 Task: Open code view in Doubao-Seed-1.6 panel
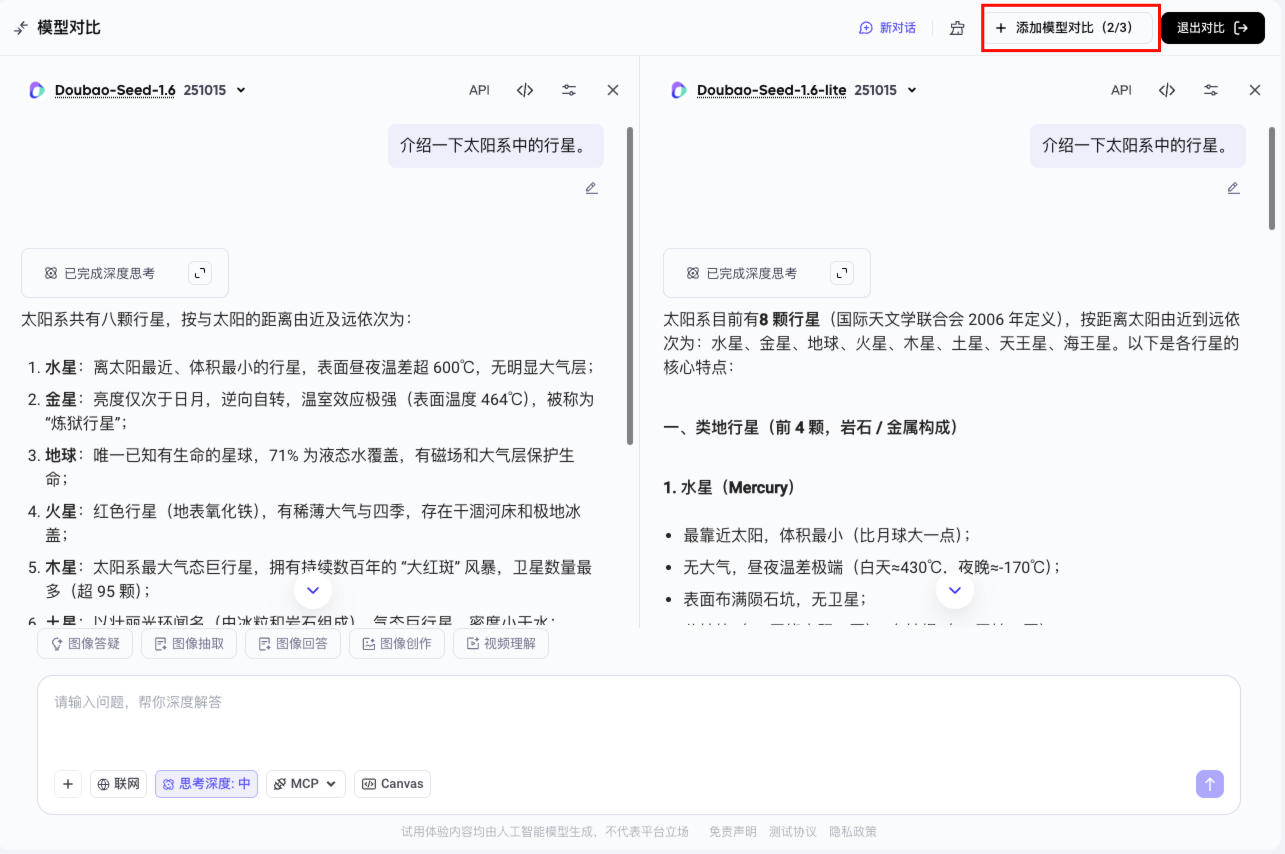click(525, 90)
